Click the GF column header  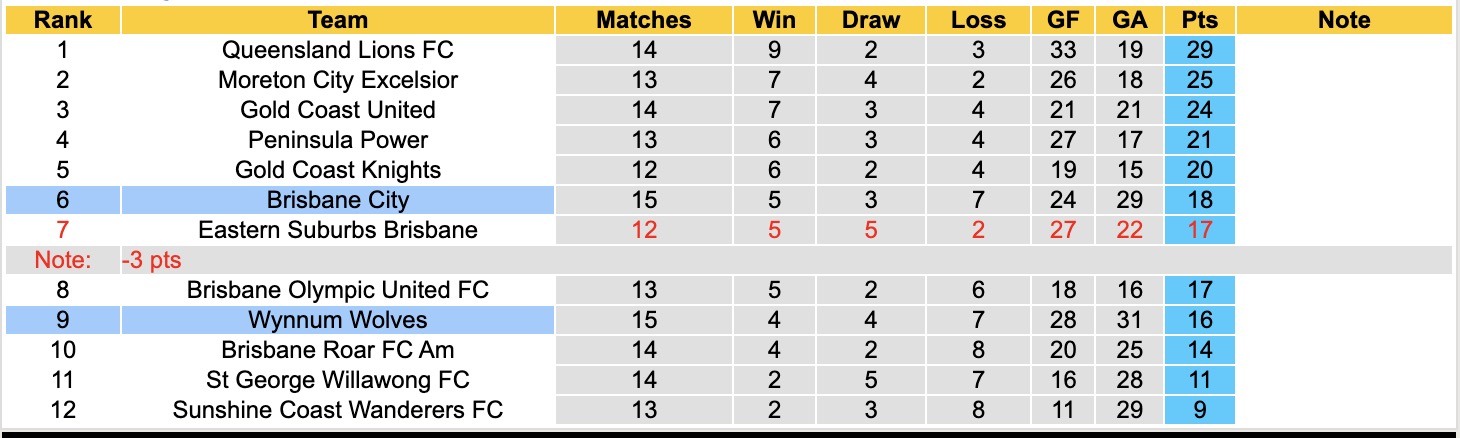tap(1062, 20)
